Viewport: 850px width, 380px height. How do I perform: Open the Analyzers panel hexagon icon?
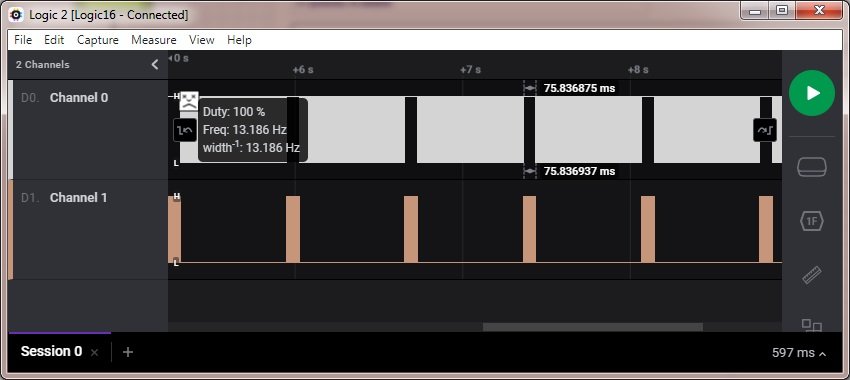tap(812, 221)
